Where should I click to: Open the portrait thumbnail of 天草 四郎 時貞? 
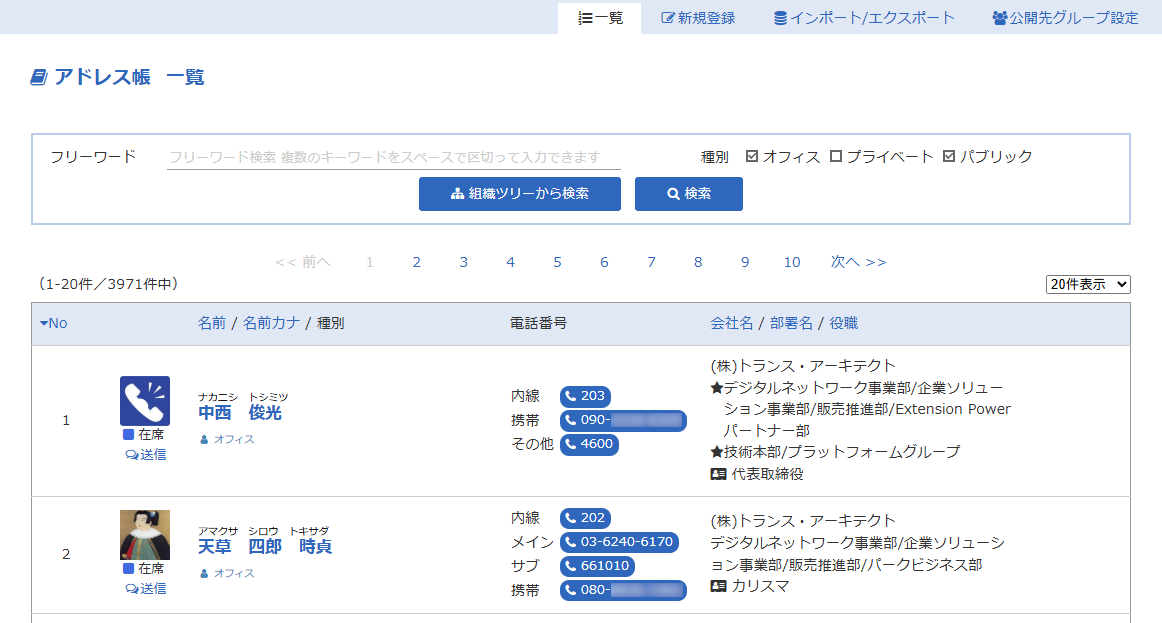[144, 535]
